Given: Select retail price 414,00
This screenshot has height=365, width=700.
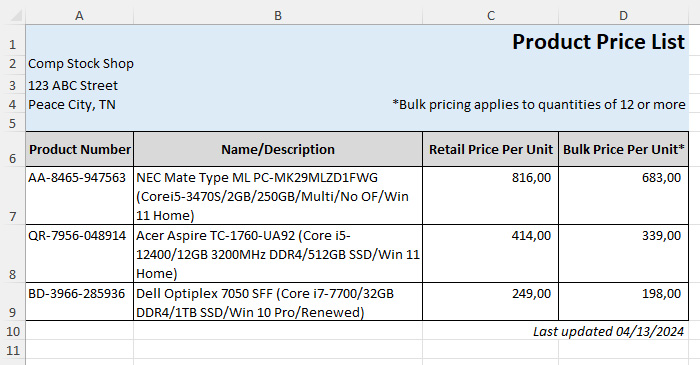Looking at the screenshot, I should 491,253.
